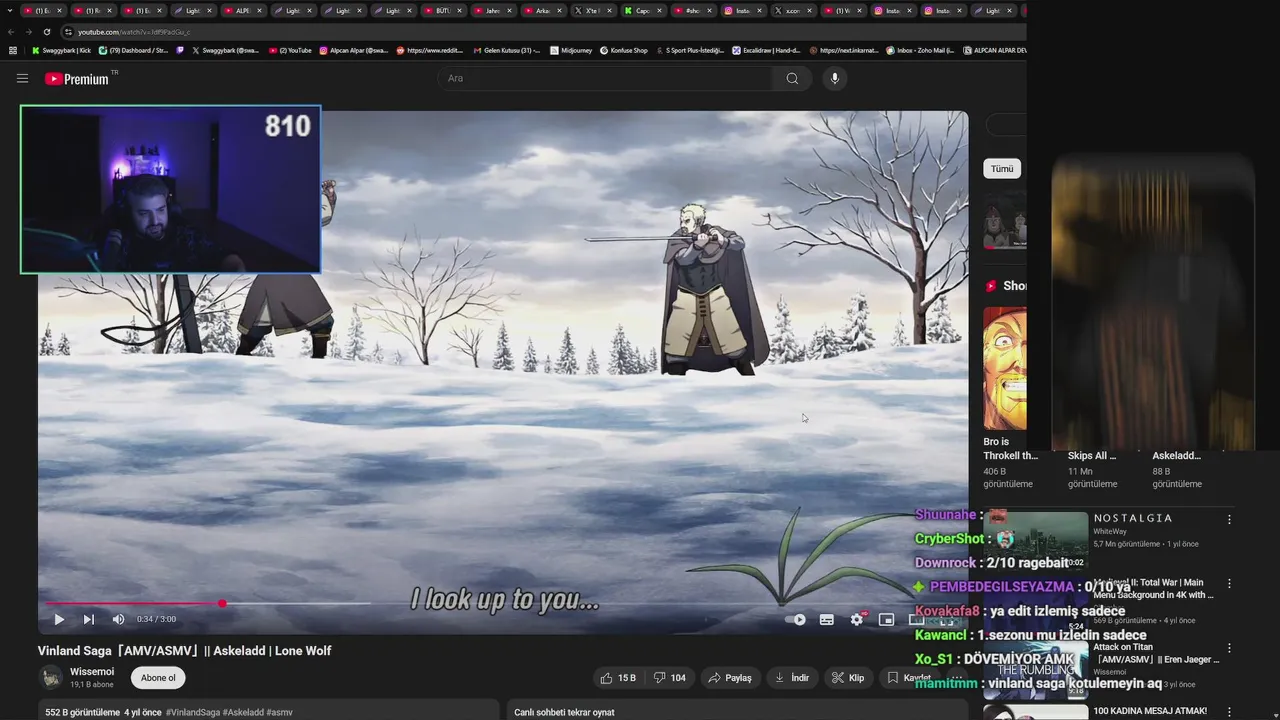Click the #VinlandSaga hashtag in description
Screen dimensions: 1280x720
coord(192,712)
